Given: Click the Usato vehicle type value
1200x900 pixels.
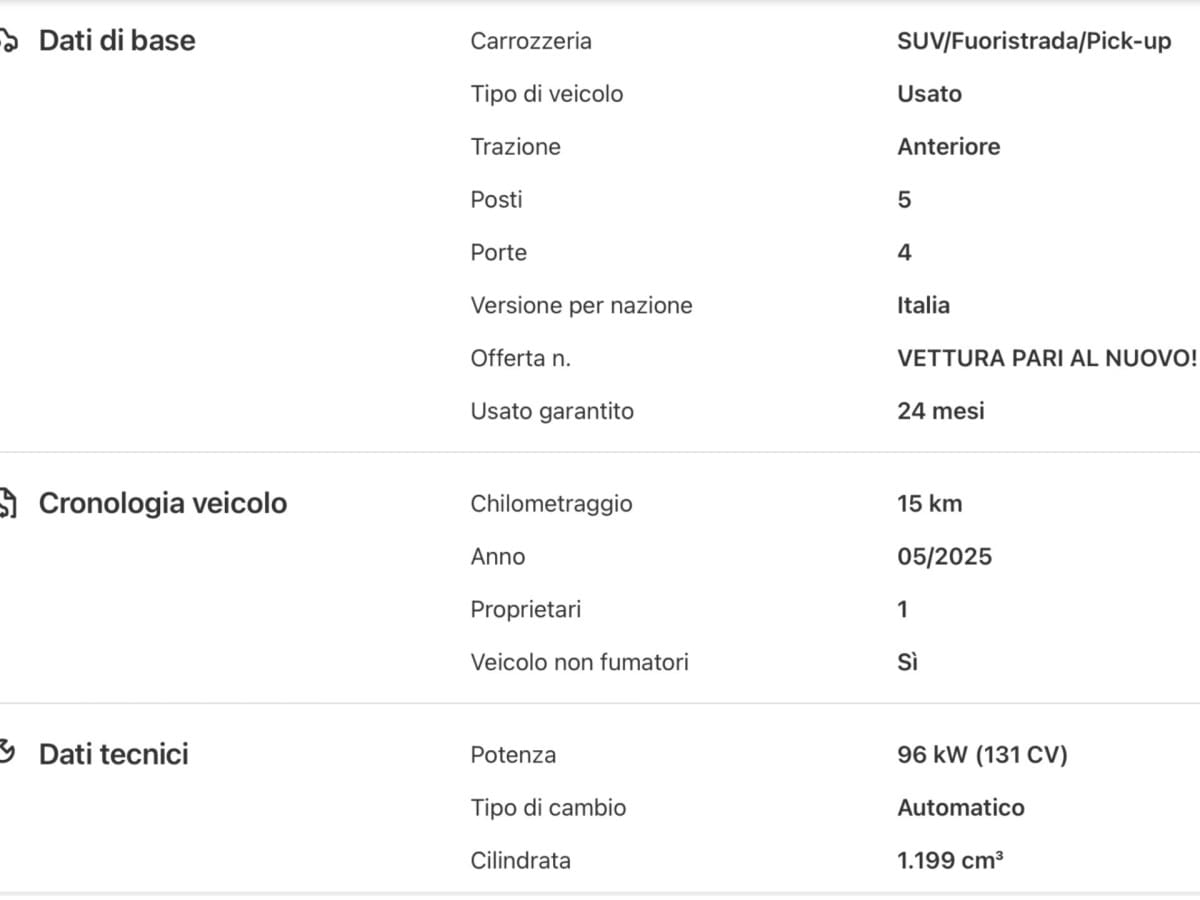Looking at the screenshot, I should click(x=929, y=94).
